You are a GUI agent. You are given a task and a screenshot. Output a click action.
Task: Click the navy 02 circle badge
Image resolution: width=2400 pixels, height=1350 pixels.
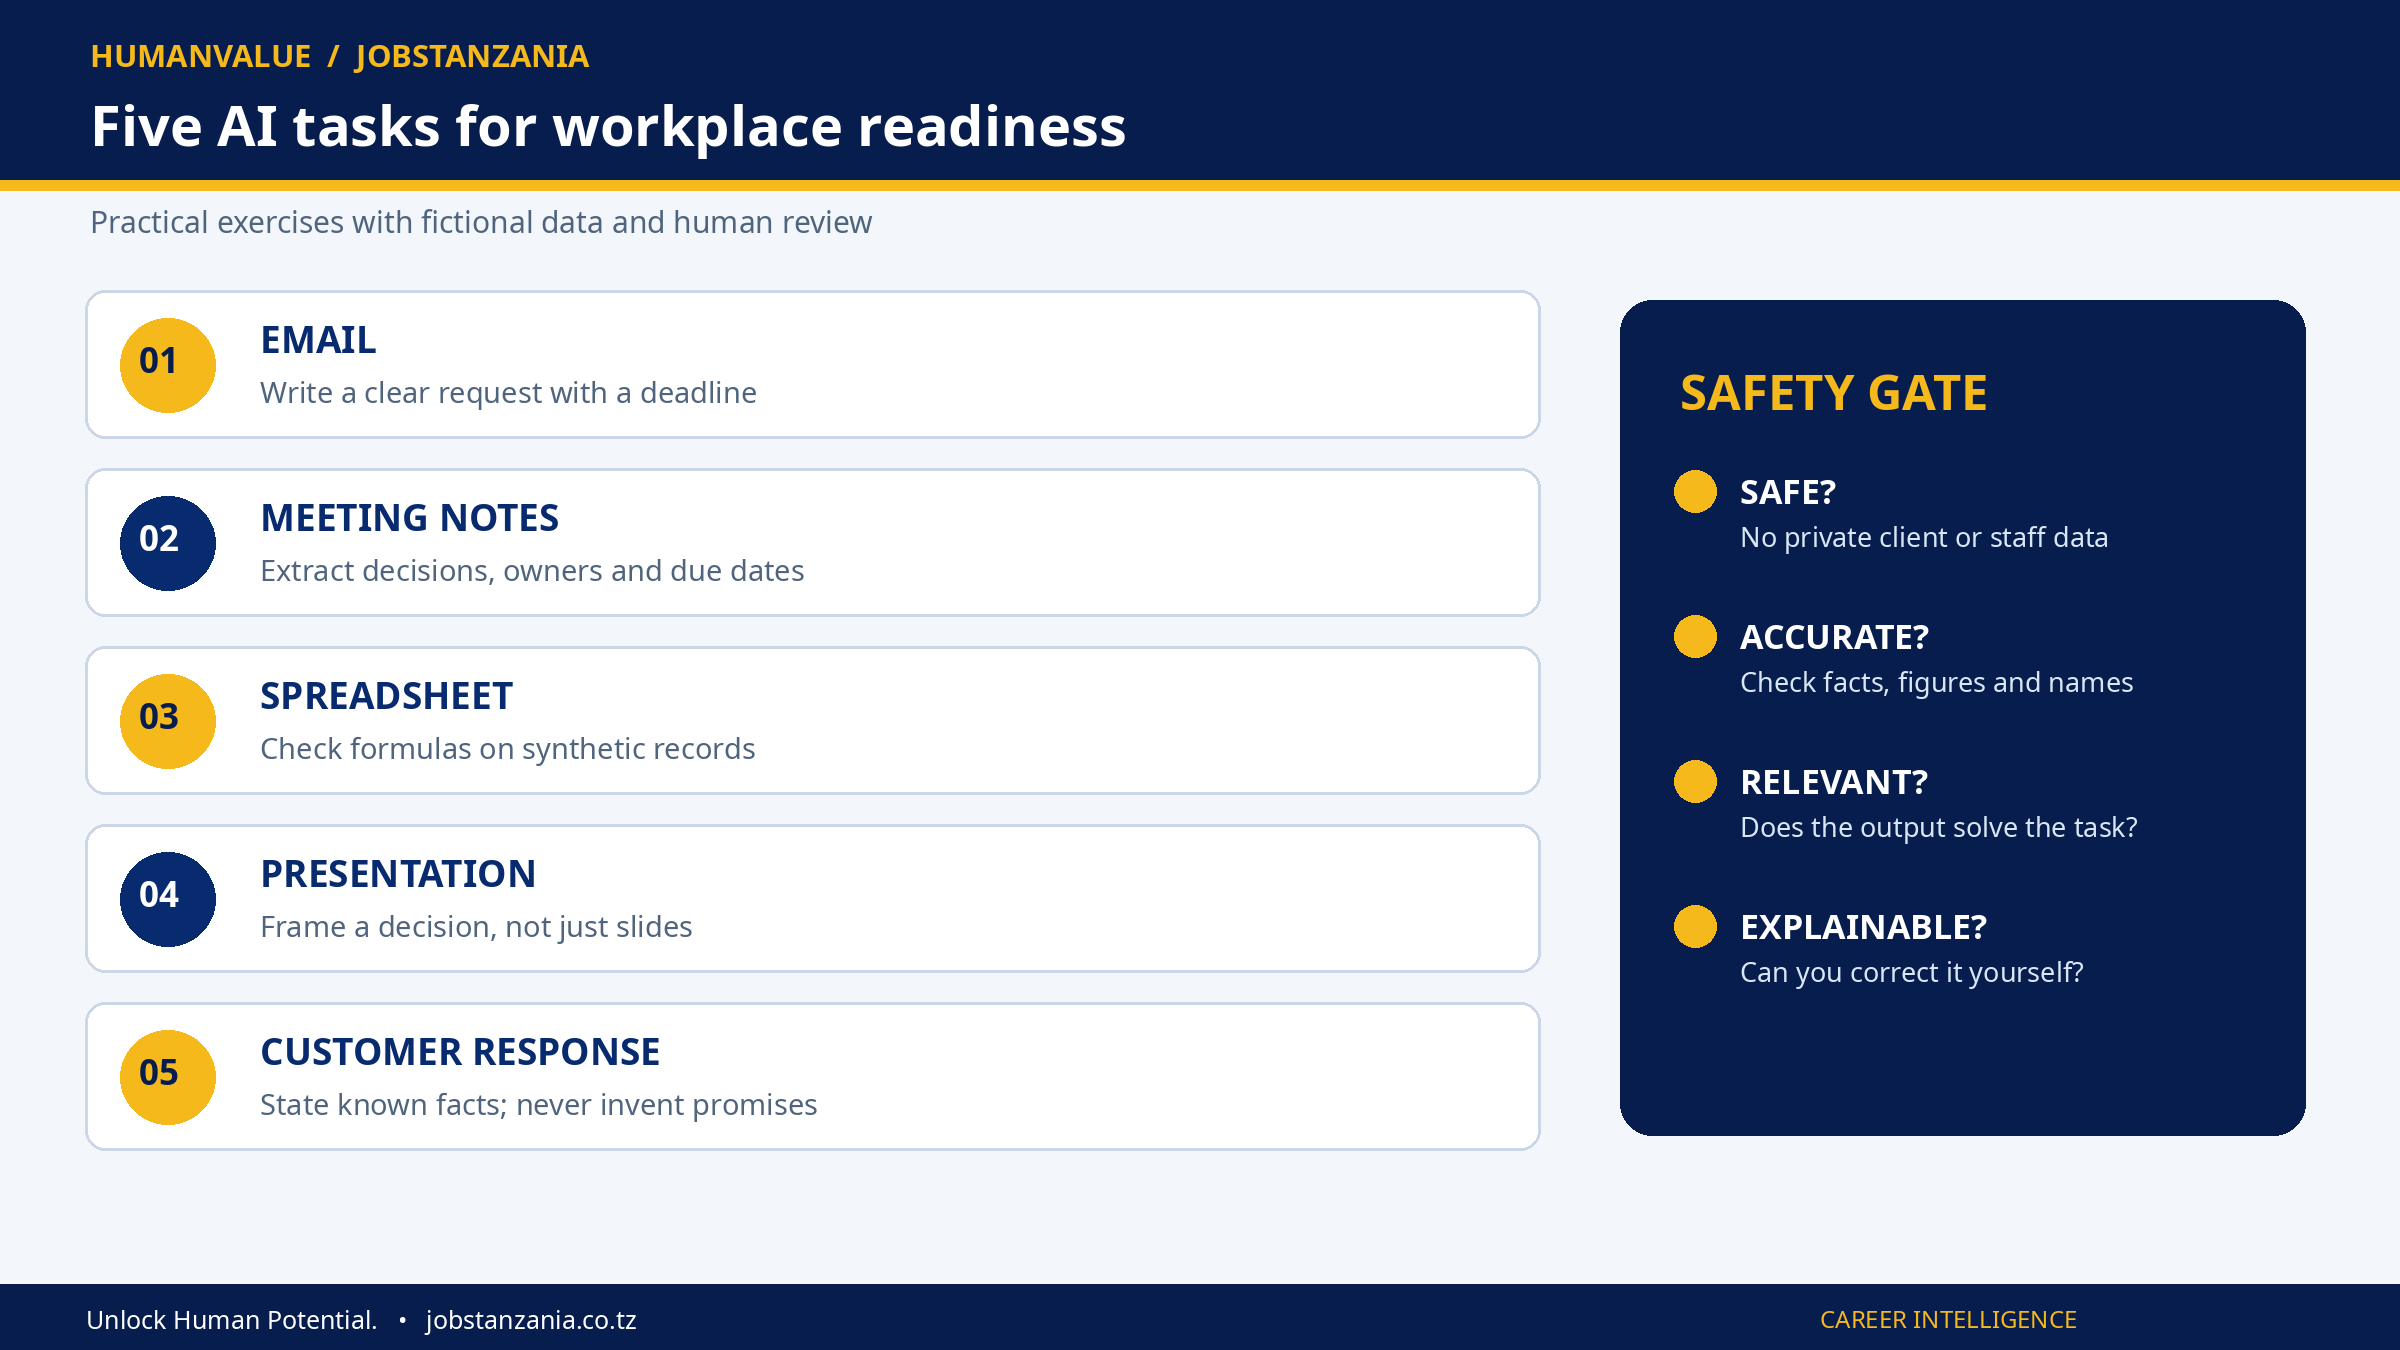click(168, 543)
